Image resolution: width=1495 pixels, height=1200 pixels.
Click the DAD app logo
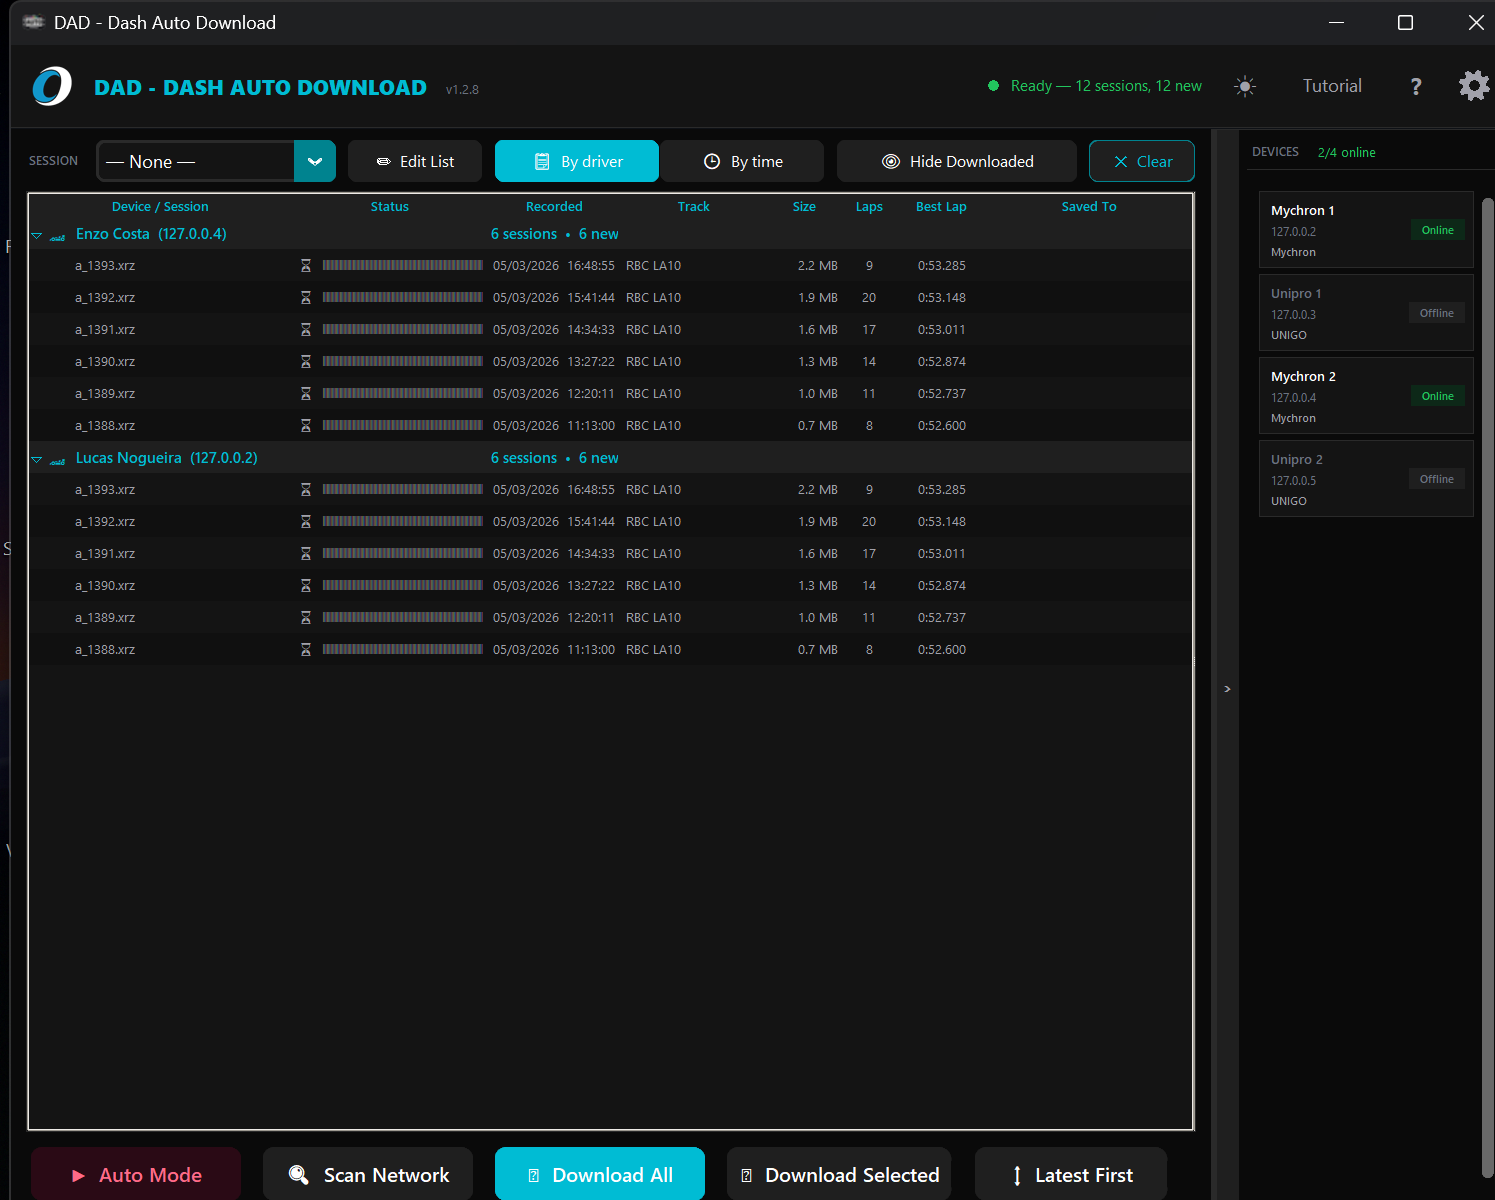[x=52, y=86]
